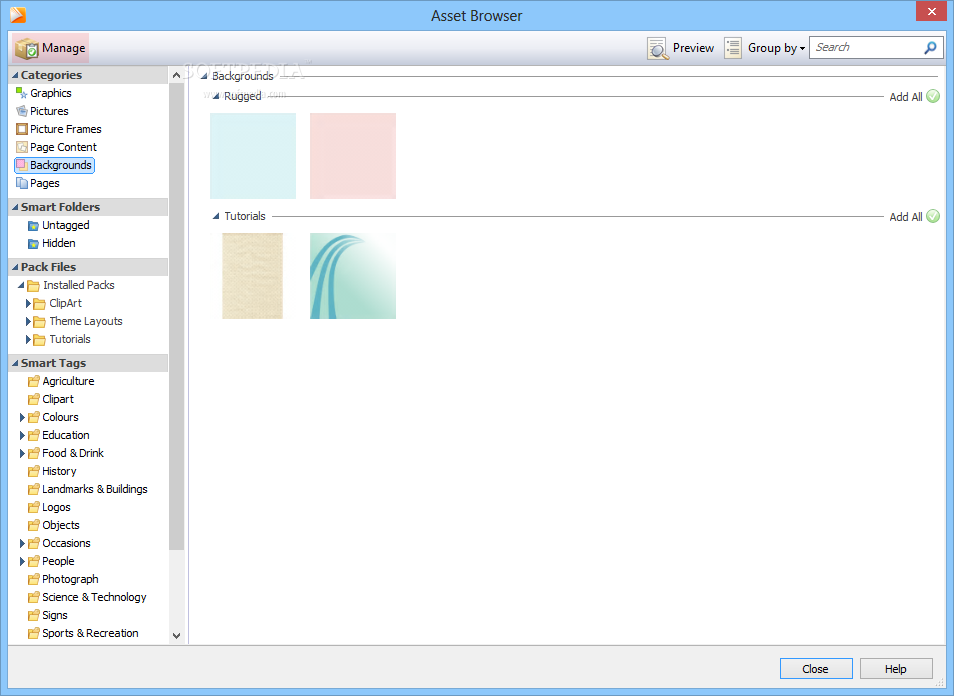The image size is (954, 696).
Task: Expand the Tutorials pack folder arrow
Action: [28, 339]
